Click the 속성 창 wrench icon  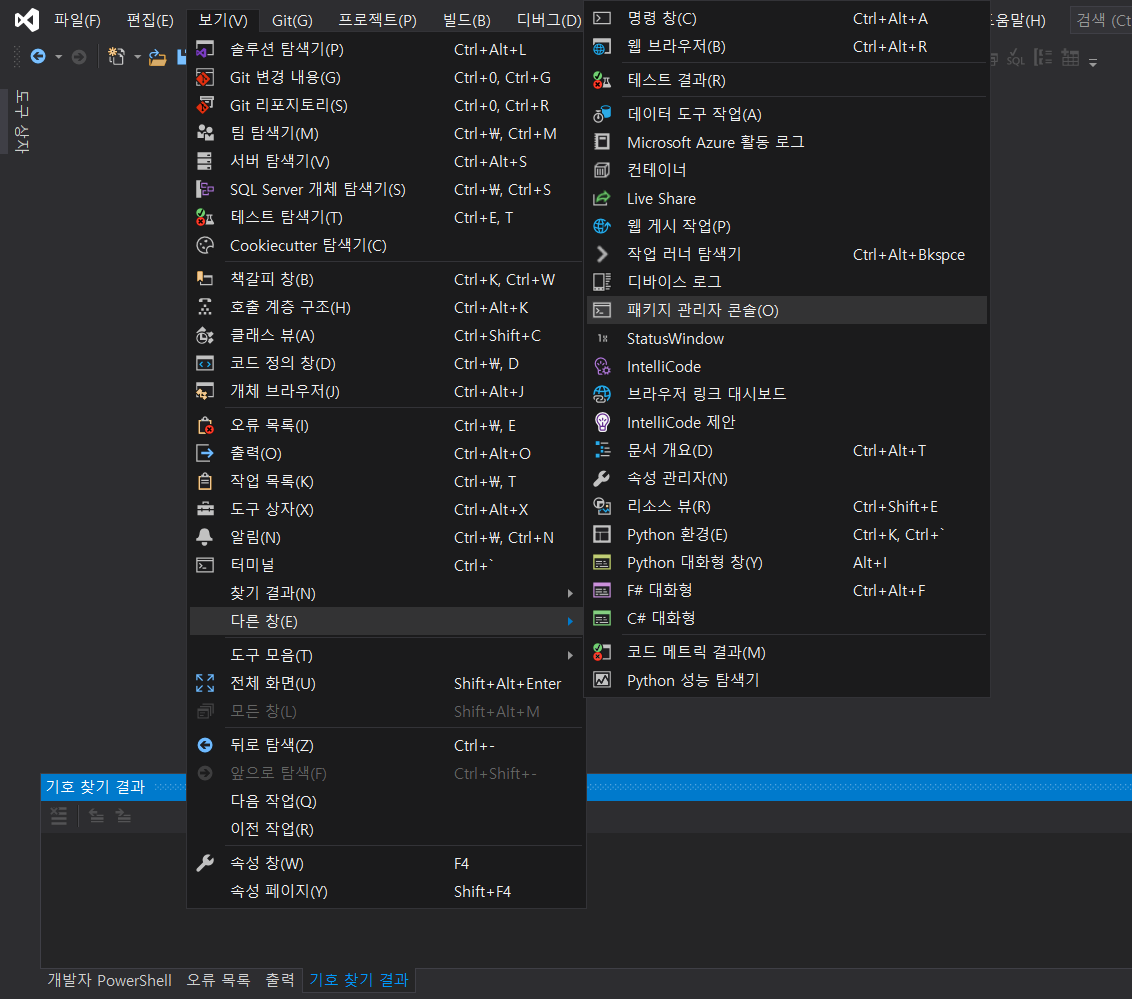pyautogui.click(x=205, y=863)
